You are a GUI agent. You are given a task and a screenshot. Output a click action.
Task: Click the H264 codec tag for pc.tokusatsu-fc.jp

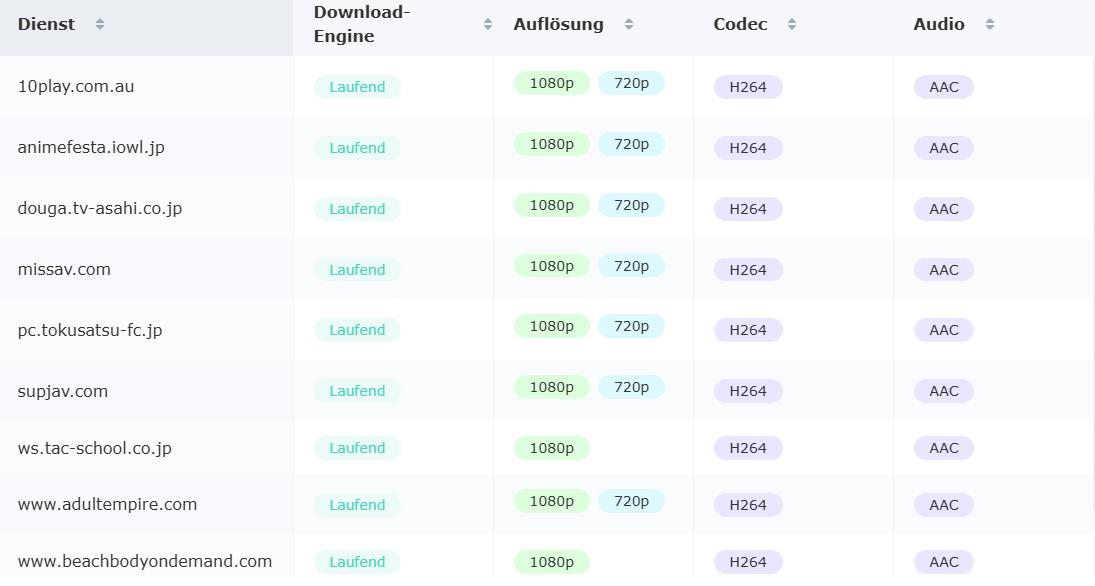tap(748, 330)
